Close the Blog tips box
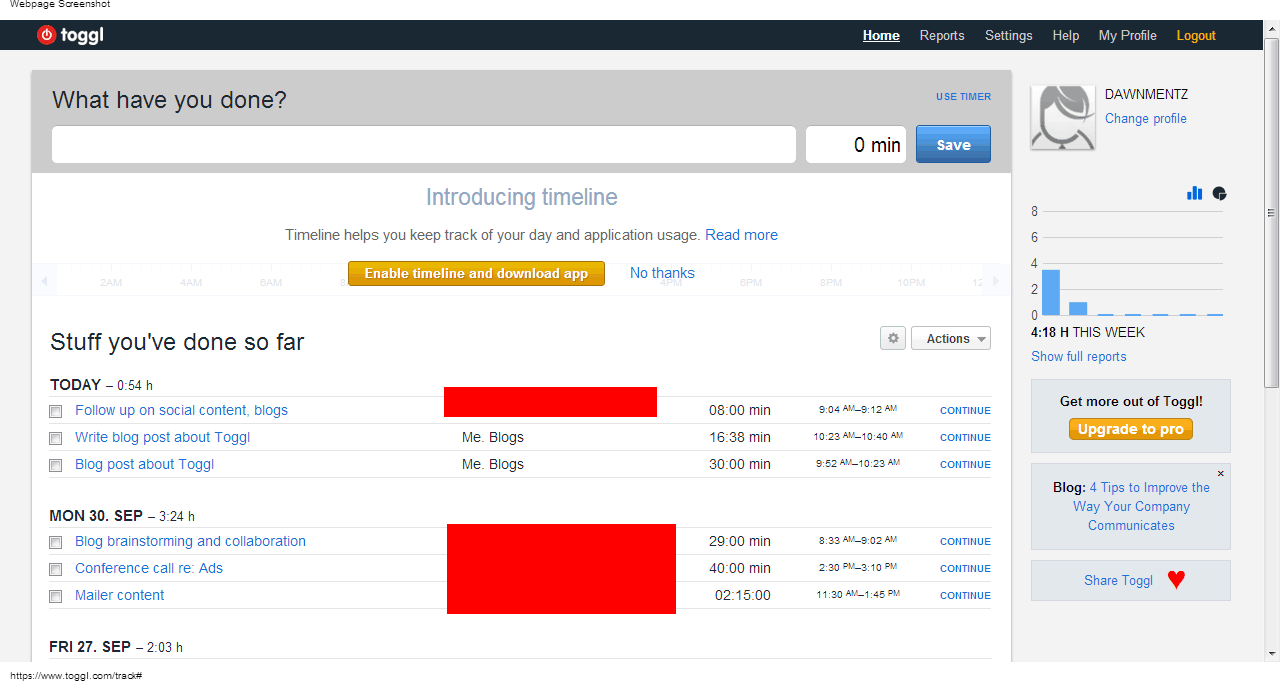 click(x=1220, y=474)
